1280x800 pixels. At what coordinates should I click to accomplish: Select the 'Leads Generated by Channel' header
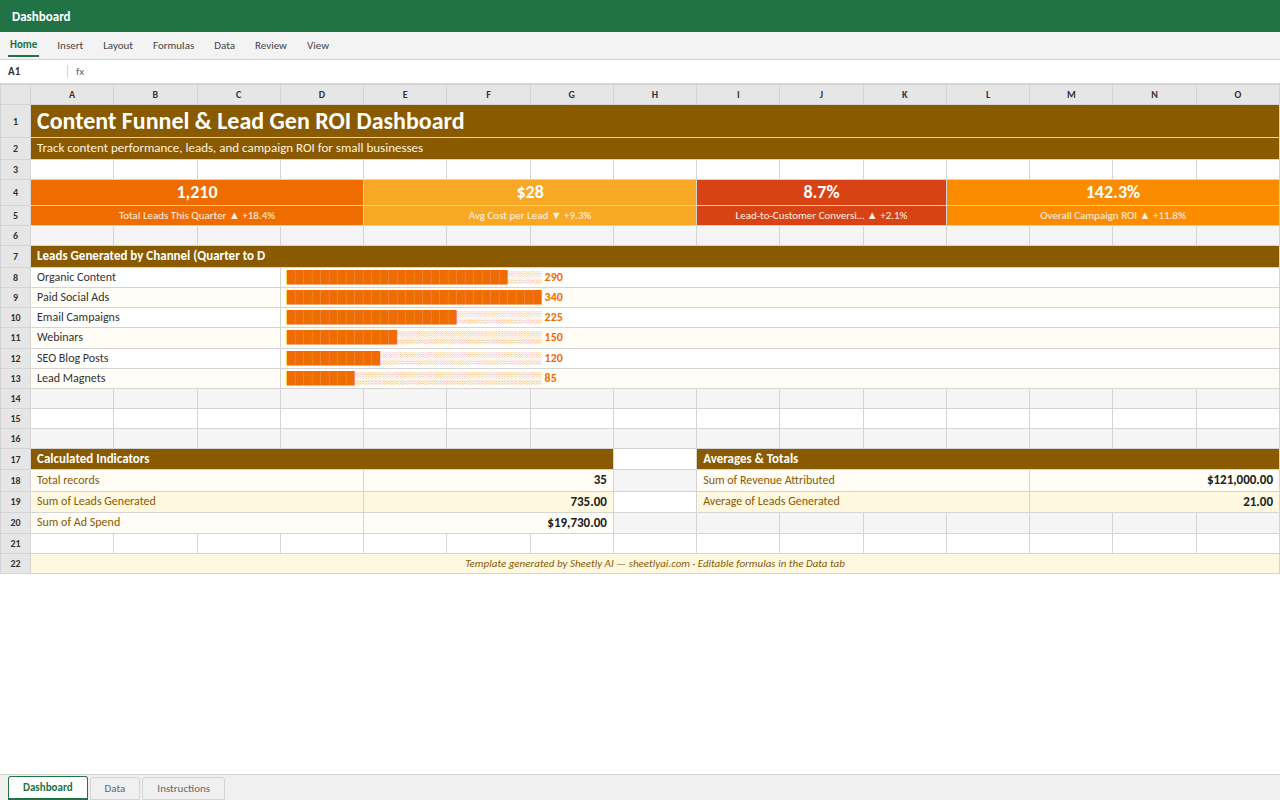pos(655,256)
